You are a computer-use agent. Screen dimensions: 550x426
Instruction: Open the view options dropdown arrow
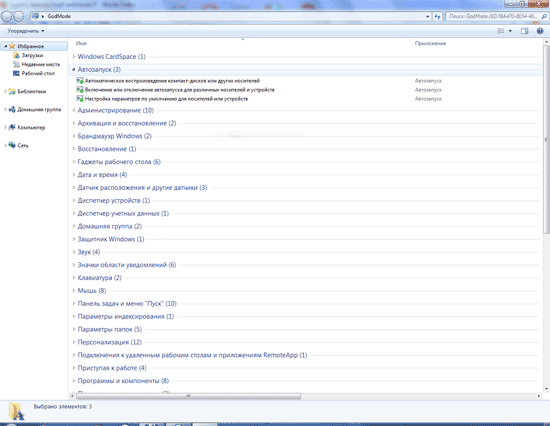510,31
